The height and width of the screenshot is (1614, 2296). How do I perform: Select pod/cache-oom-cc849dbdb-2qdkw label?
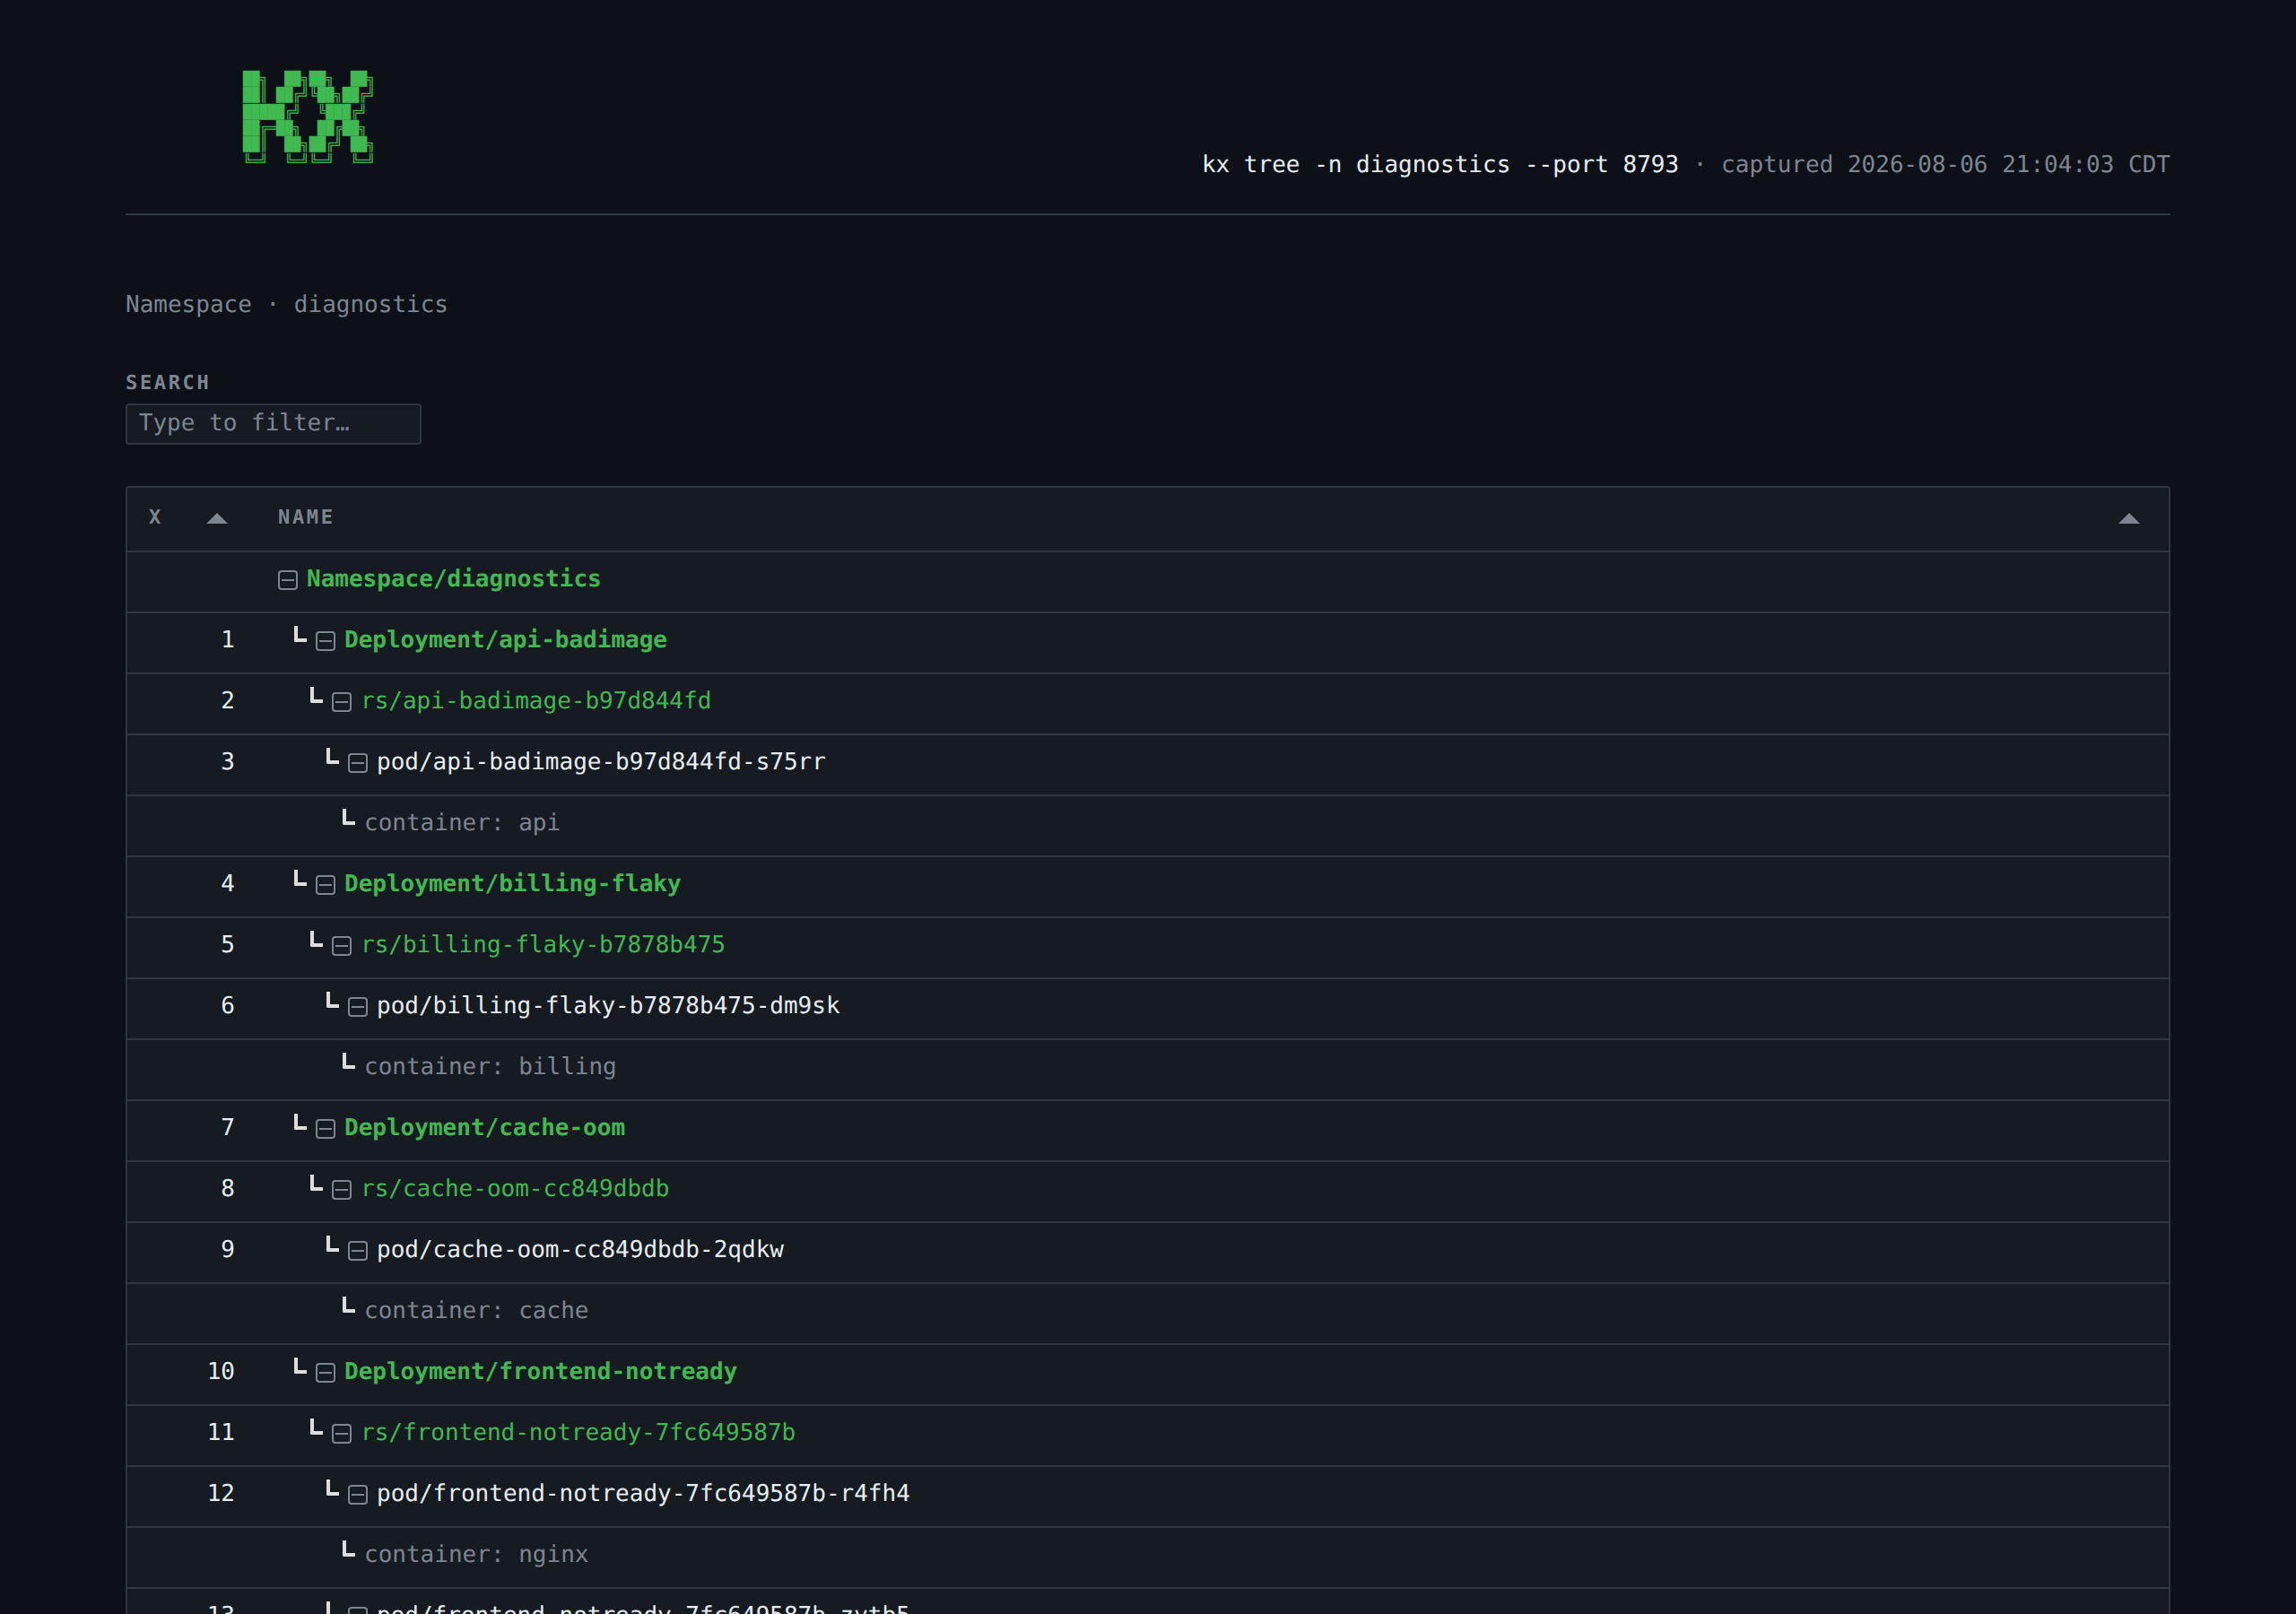tap(580, 1250)
